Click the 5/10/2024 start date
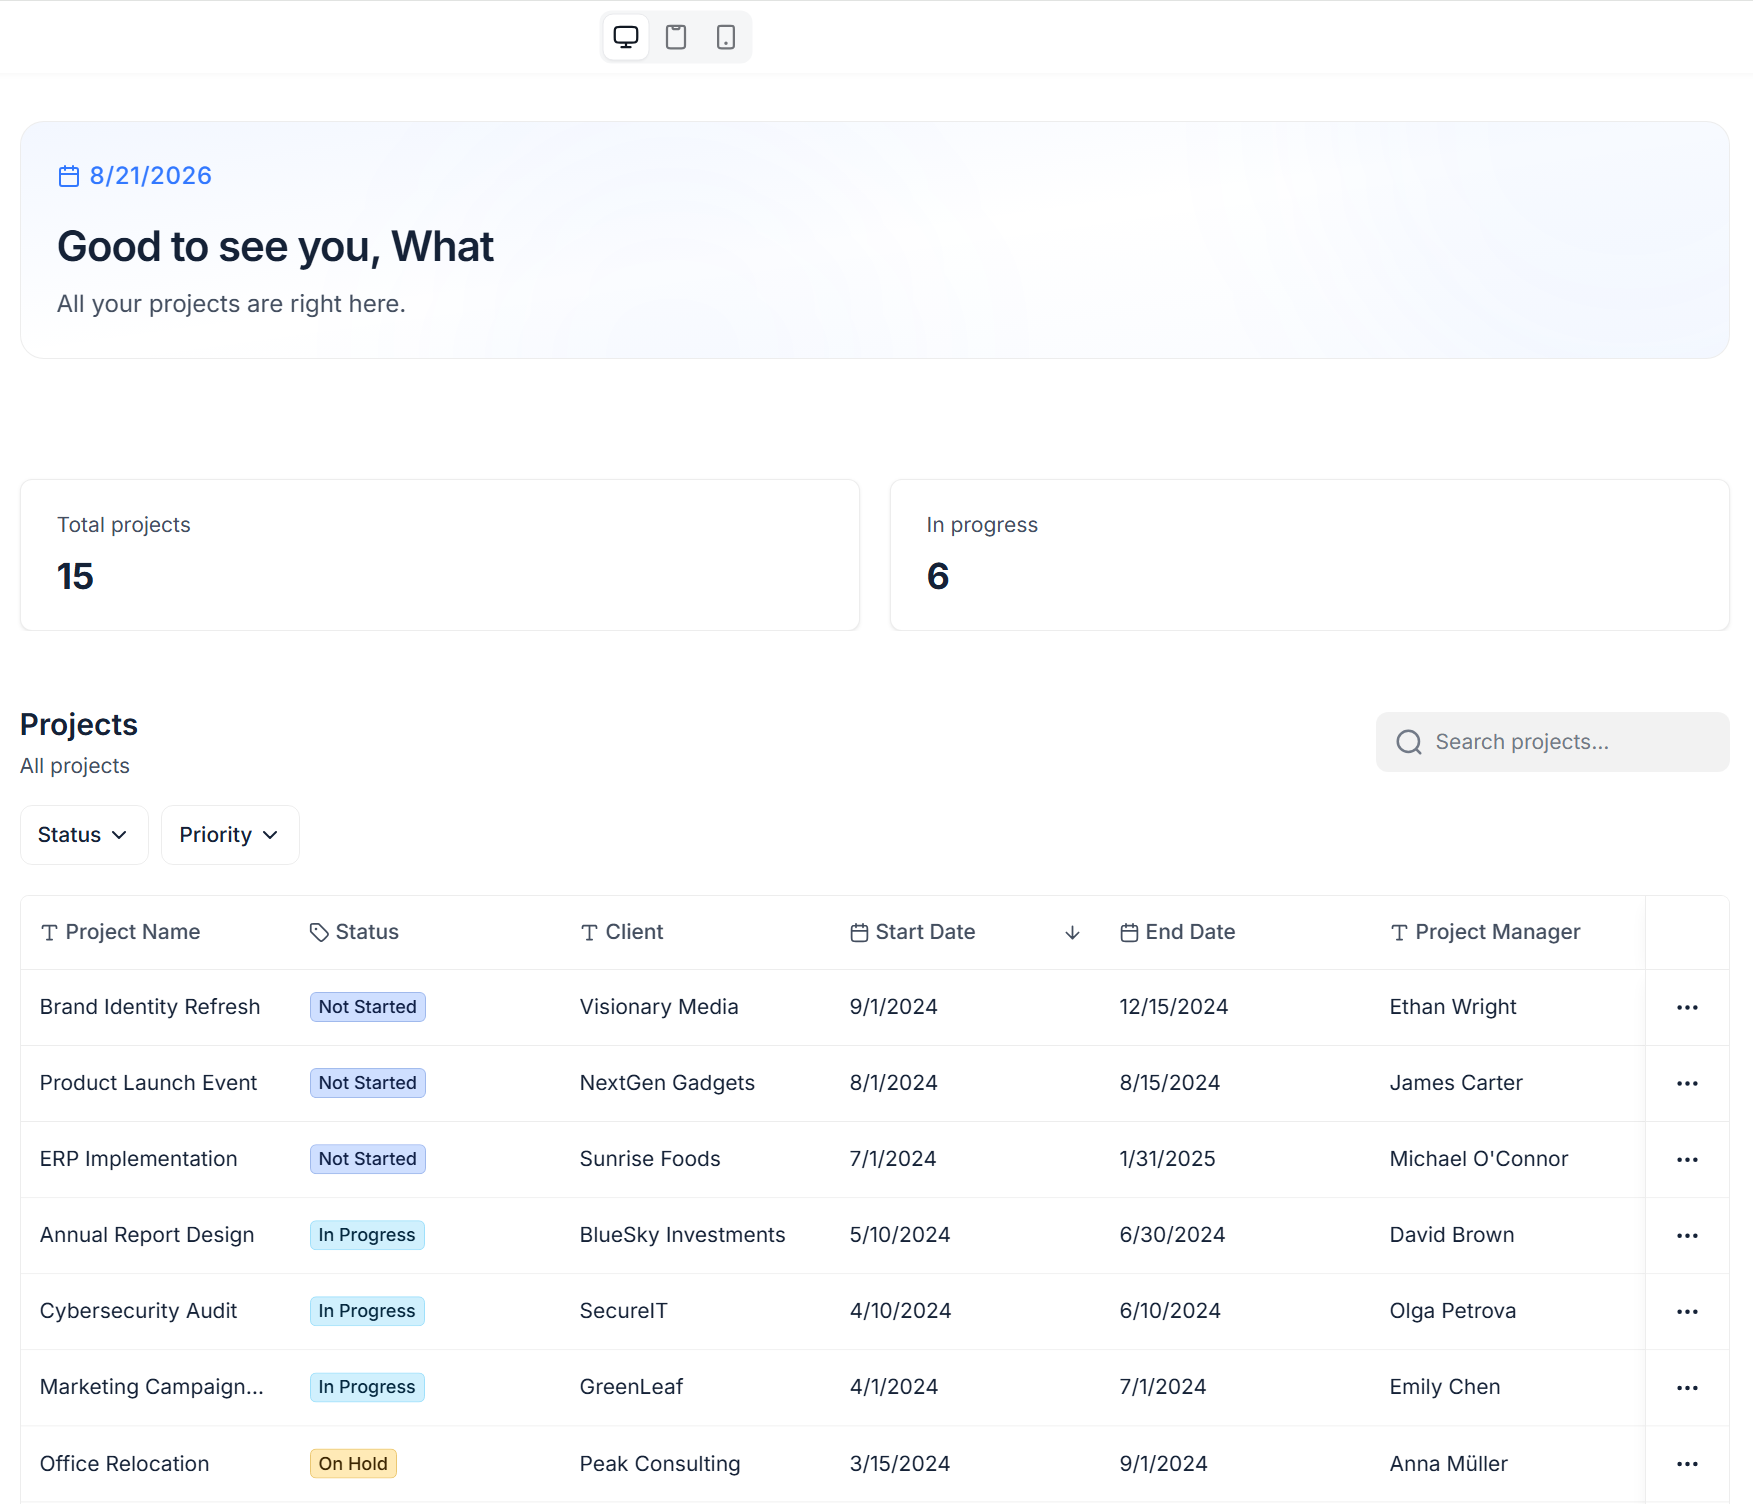This screenshot has width=1753, height=1504. coord(899,1235)
